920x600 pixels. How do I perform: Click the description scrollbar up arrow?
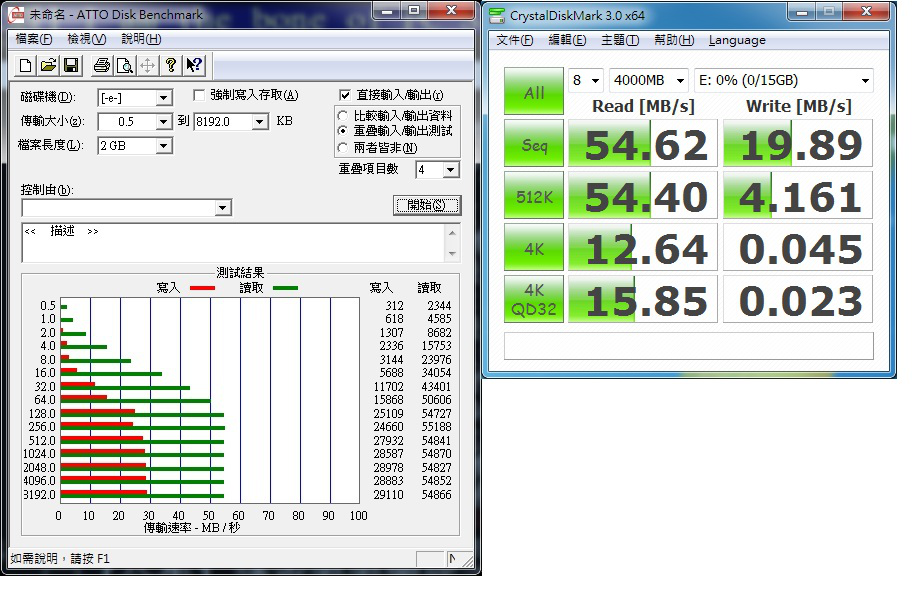[x=452, y=233]
